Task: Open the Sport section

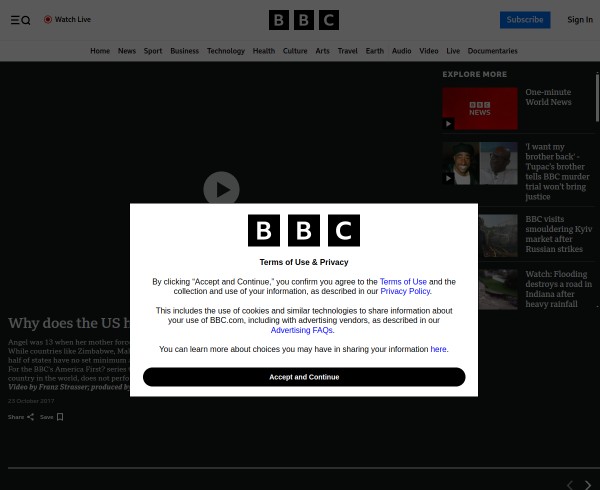Action: coord(153,51)
